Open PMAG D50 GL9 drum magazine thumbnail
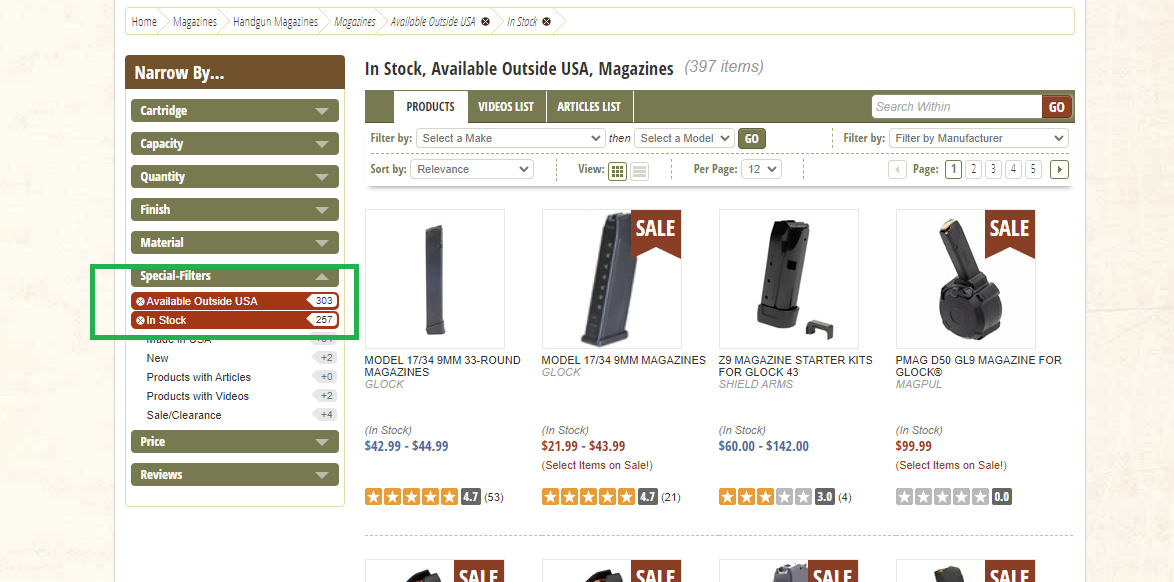Image resolution: width=1174 pixels, height=582 pixels. pos(965,279)
